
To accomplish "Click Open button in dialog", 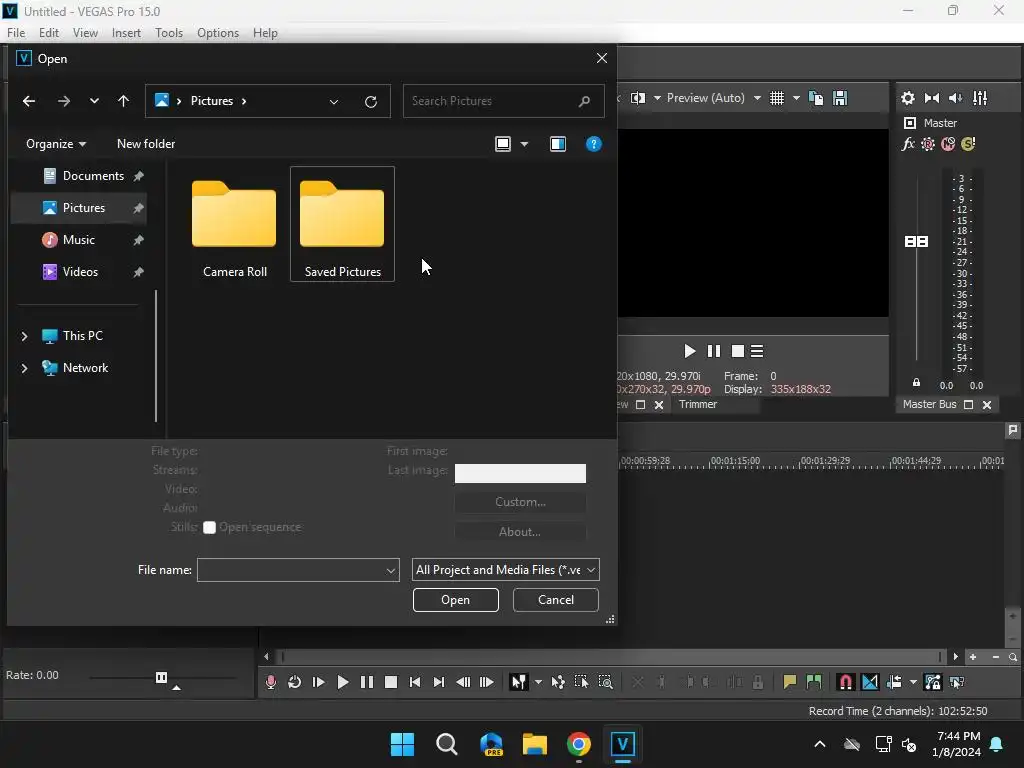I will pos(455,600).
